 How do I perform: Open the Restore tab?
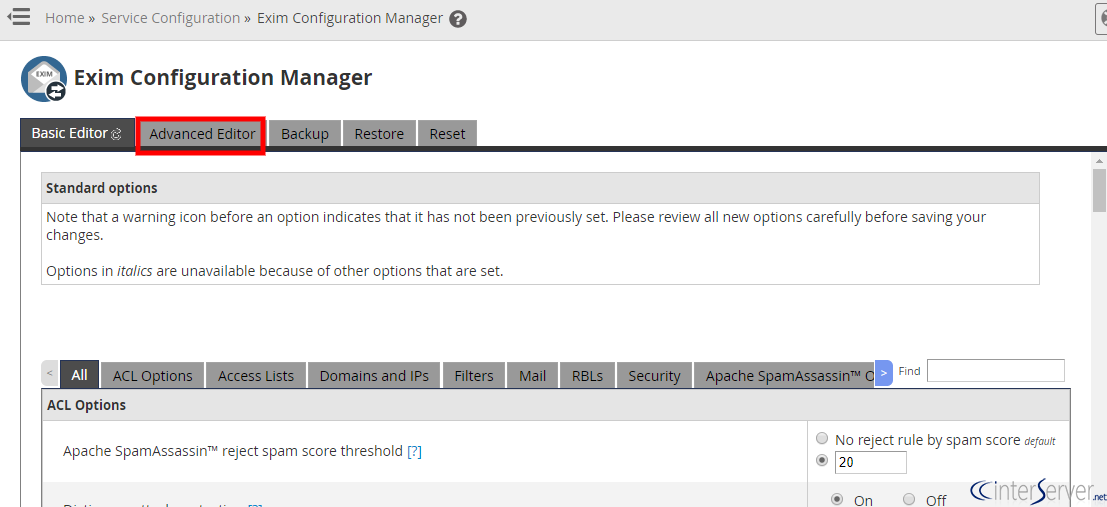(x=379, y=134)
